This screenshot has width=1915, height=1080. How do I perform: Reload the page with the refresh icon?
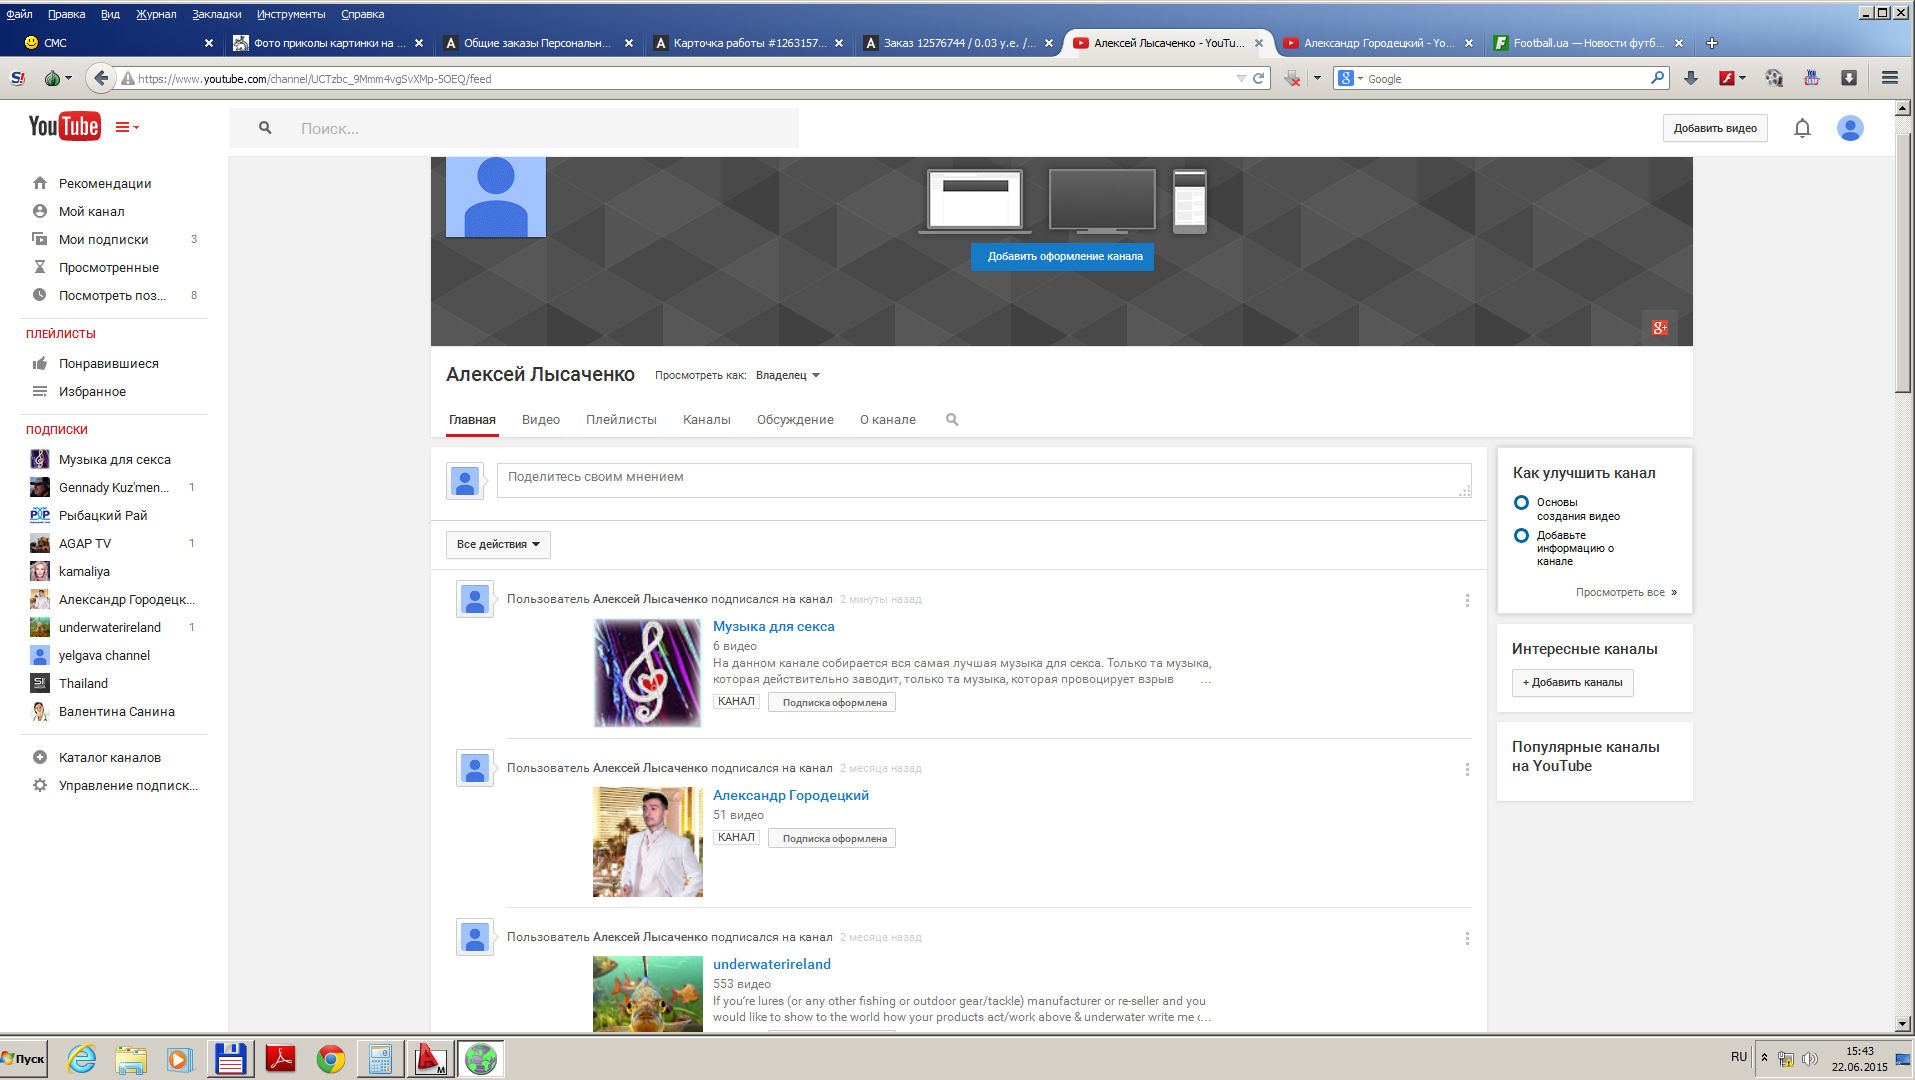click(x=1259, y=78)
